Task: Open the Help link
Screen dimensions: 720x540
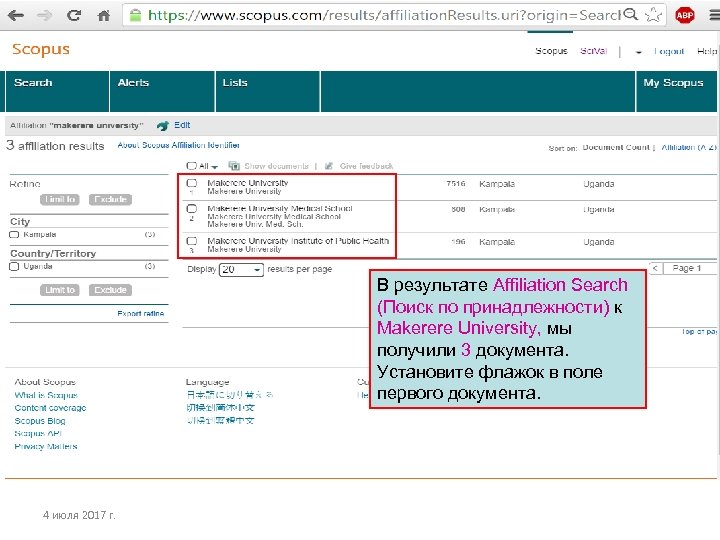Action: [x=707, y=51]
